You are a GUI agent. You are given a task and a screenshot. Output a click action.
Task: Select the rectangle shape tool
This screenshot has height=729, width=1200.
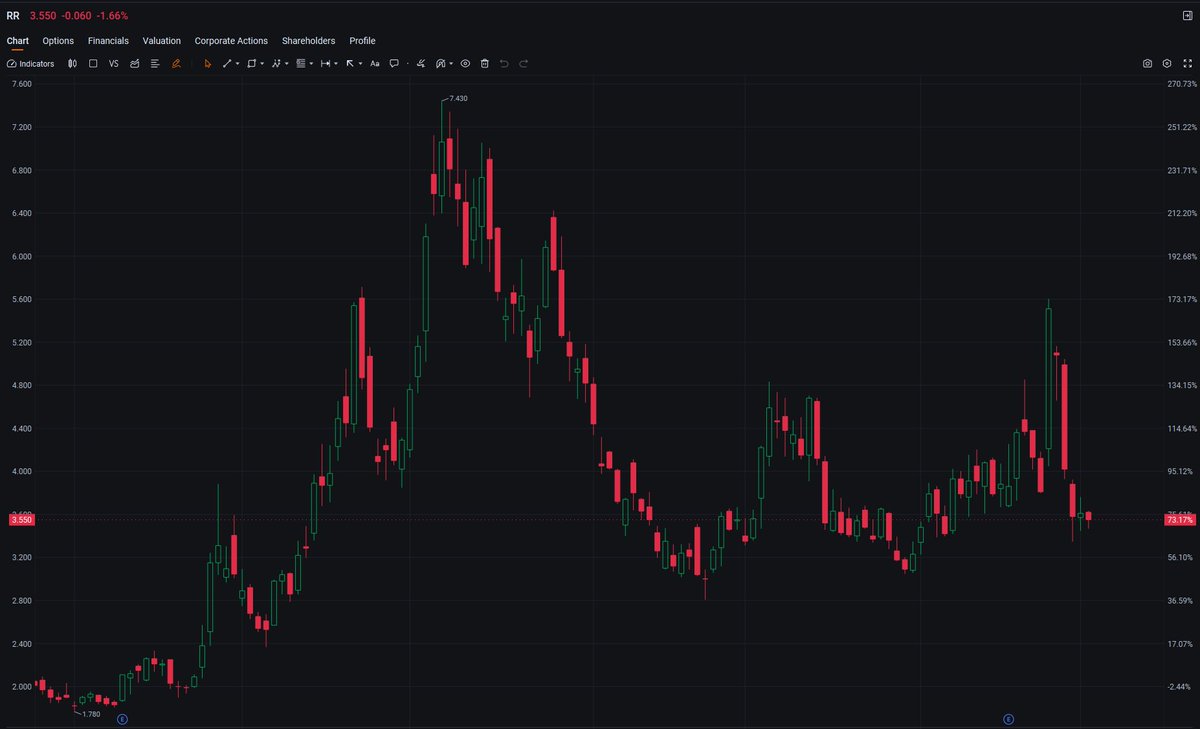[251, 63]
